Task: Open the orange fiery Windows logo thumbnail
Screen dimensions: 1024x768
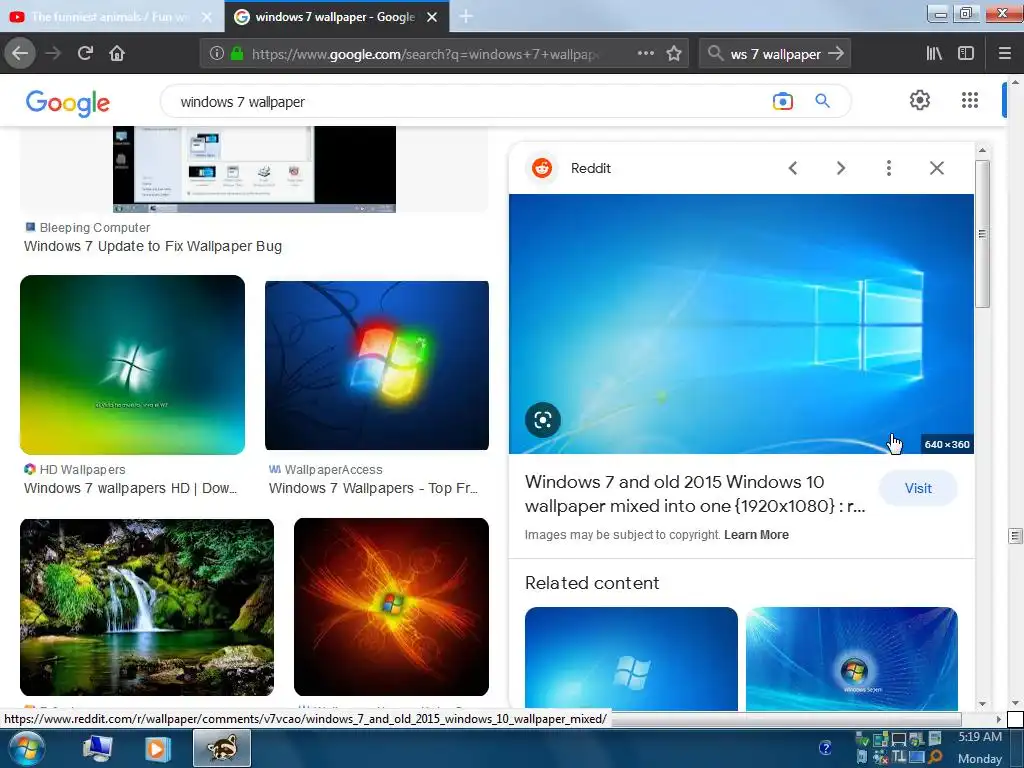Action: pos(391,607)
